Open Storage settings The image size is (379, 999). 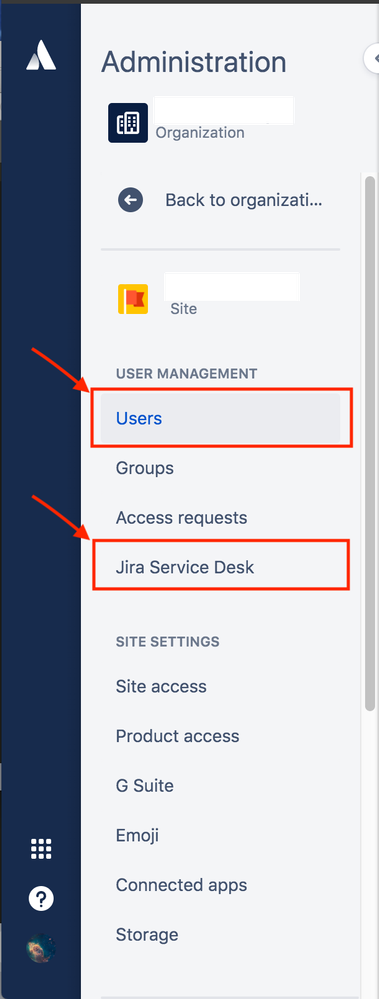coord(147,935)
